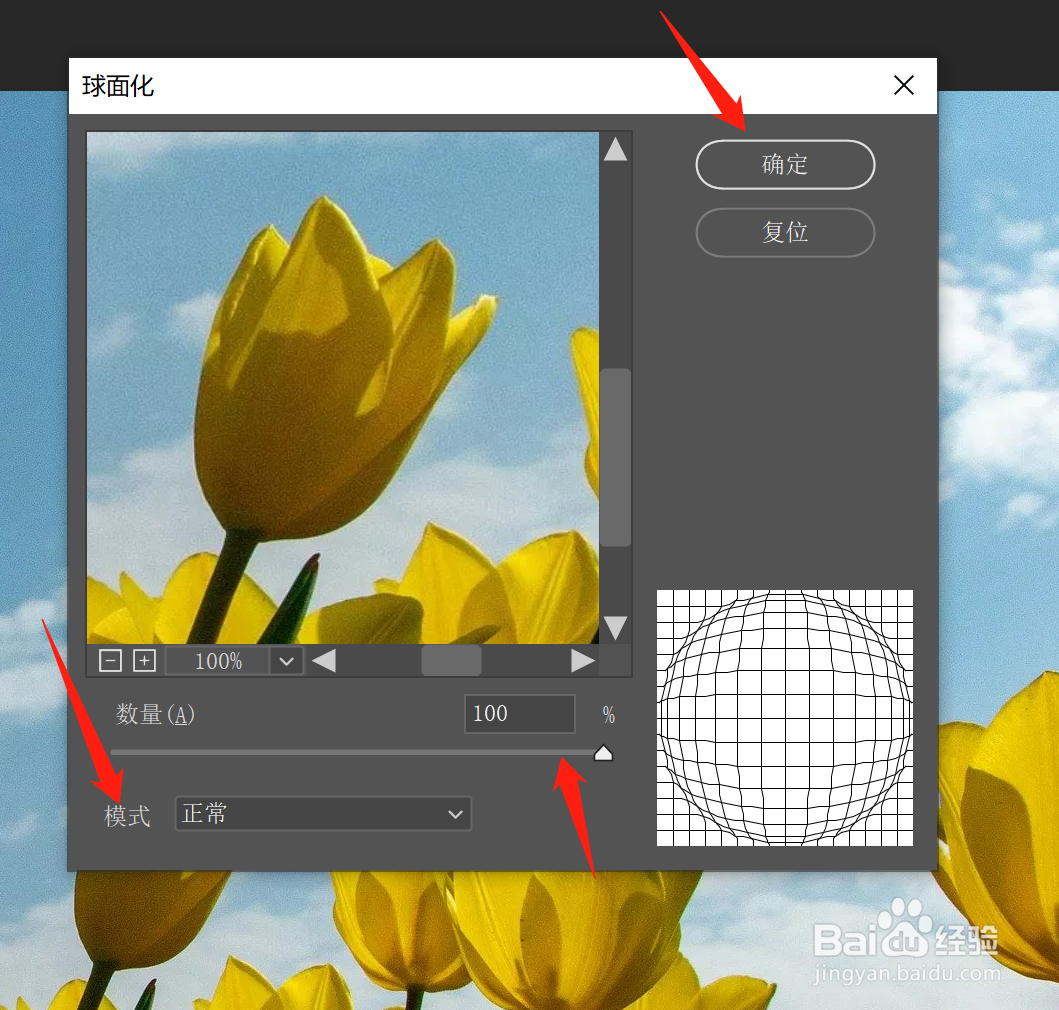Click the 数量(A) label
Viewport: 1059px width, 1010px height.
(x=155, y=714)
